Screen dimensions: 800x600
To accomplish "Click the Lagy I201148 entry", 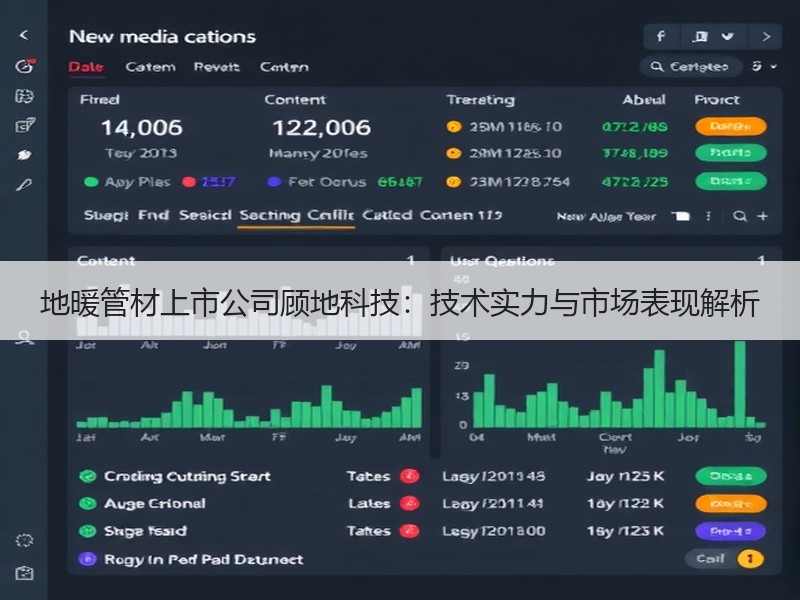I will tap(493, 477).
